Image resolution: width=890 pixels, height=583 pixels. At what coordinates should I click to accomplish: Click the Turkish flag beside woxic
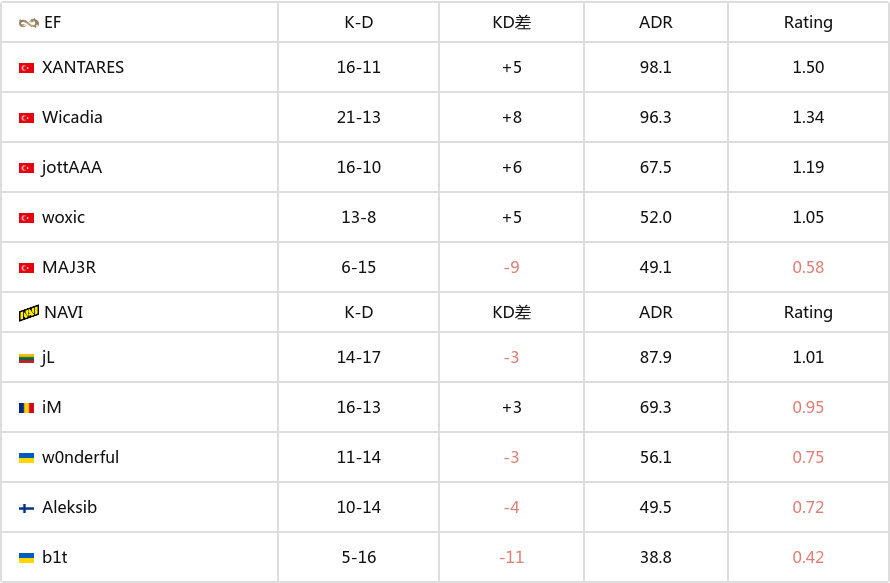coord(26,218)
